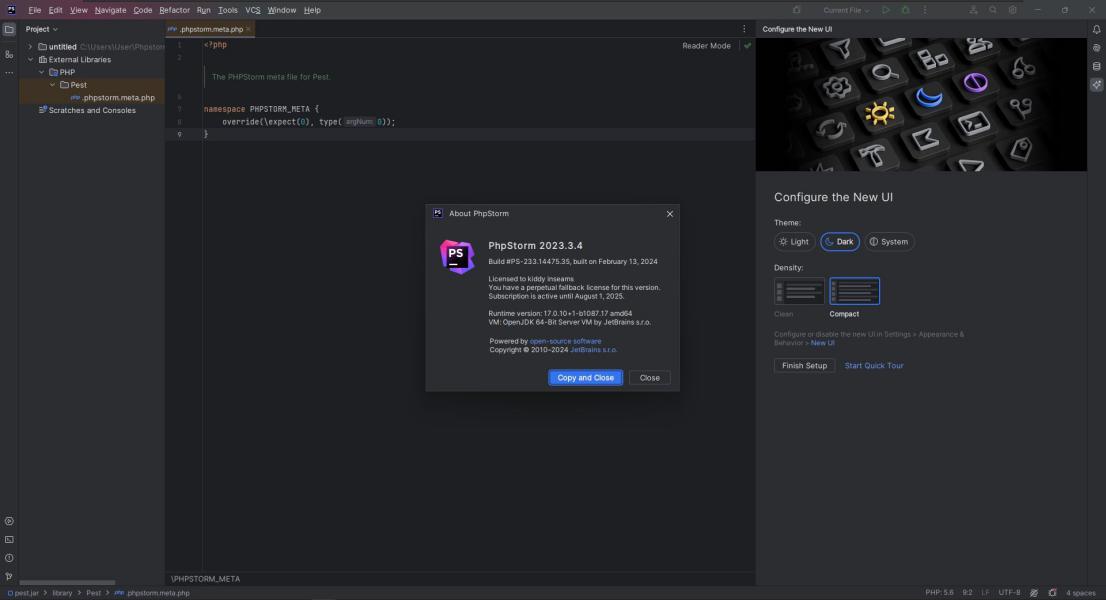Click the Finish Setup button
Screen dimensions: 1106x600
[x=804, y=366]
